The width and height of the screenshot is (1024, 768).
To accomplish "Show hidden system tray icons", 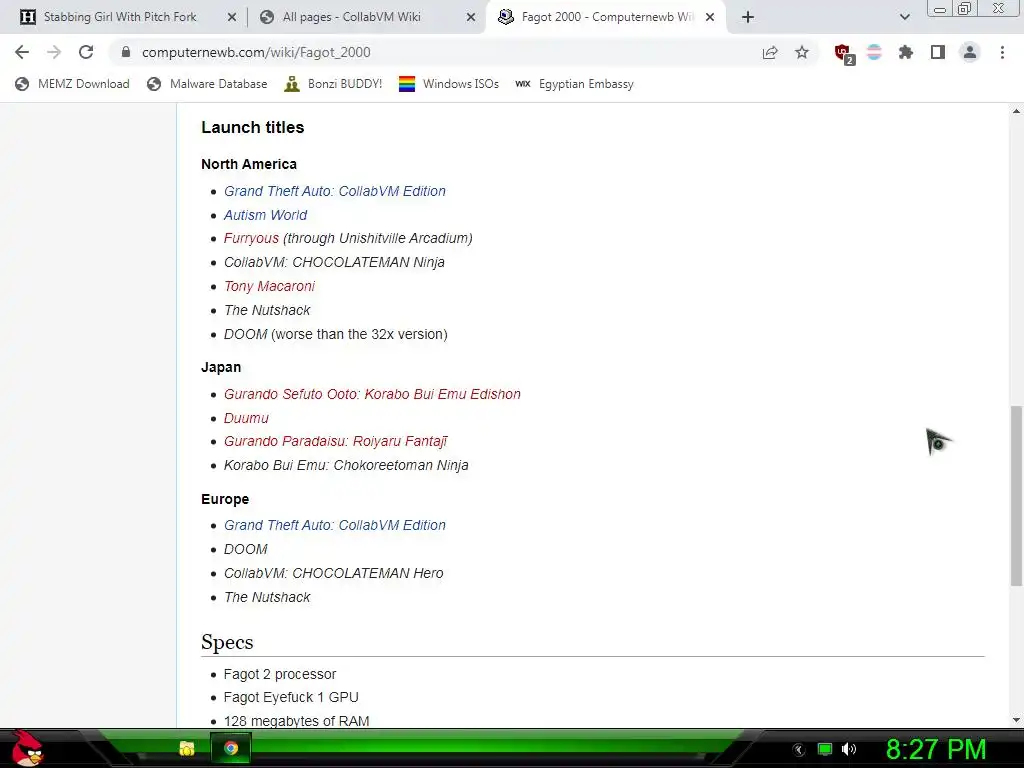I will pos(799,750).
